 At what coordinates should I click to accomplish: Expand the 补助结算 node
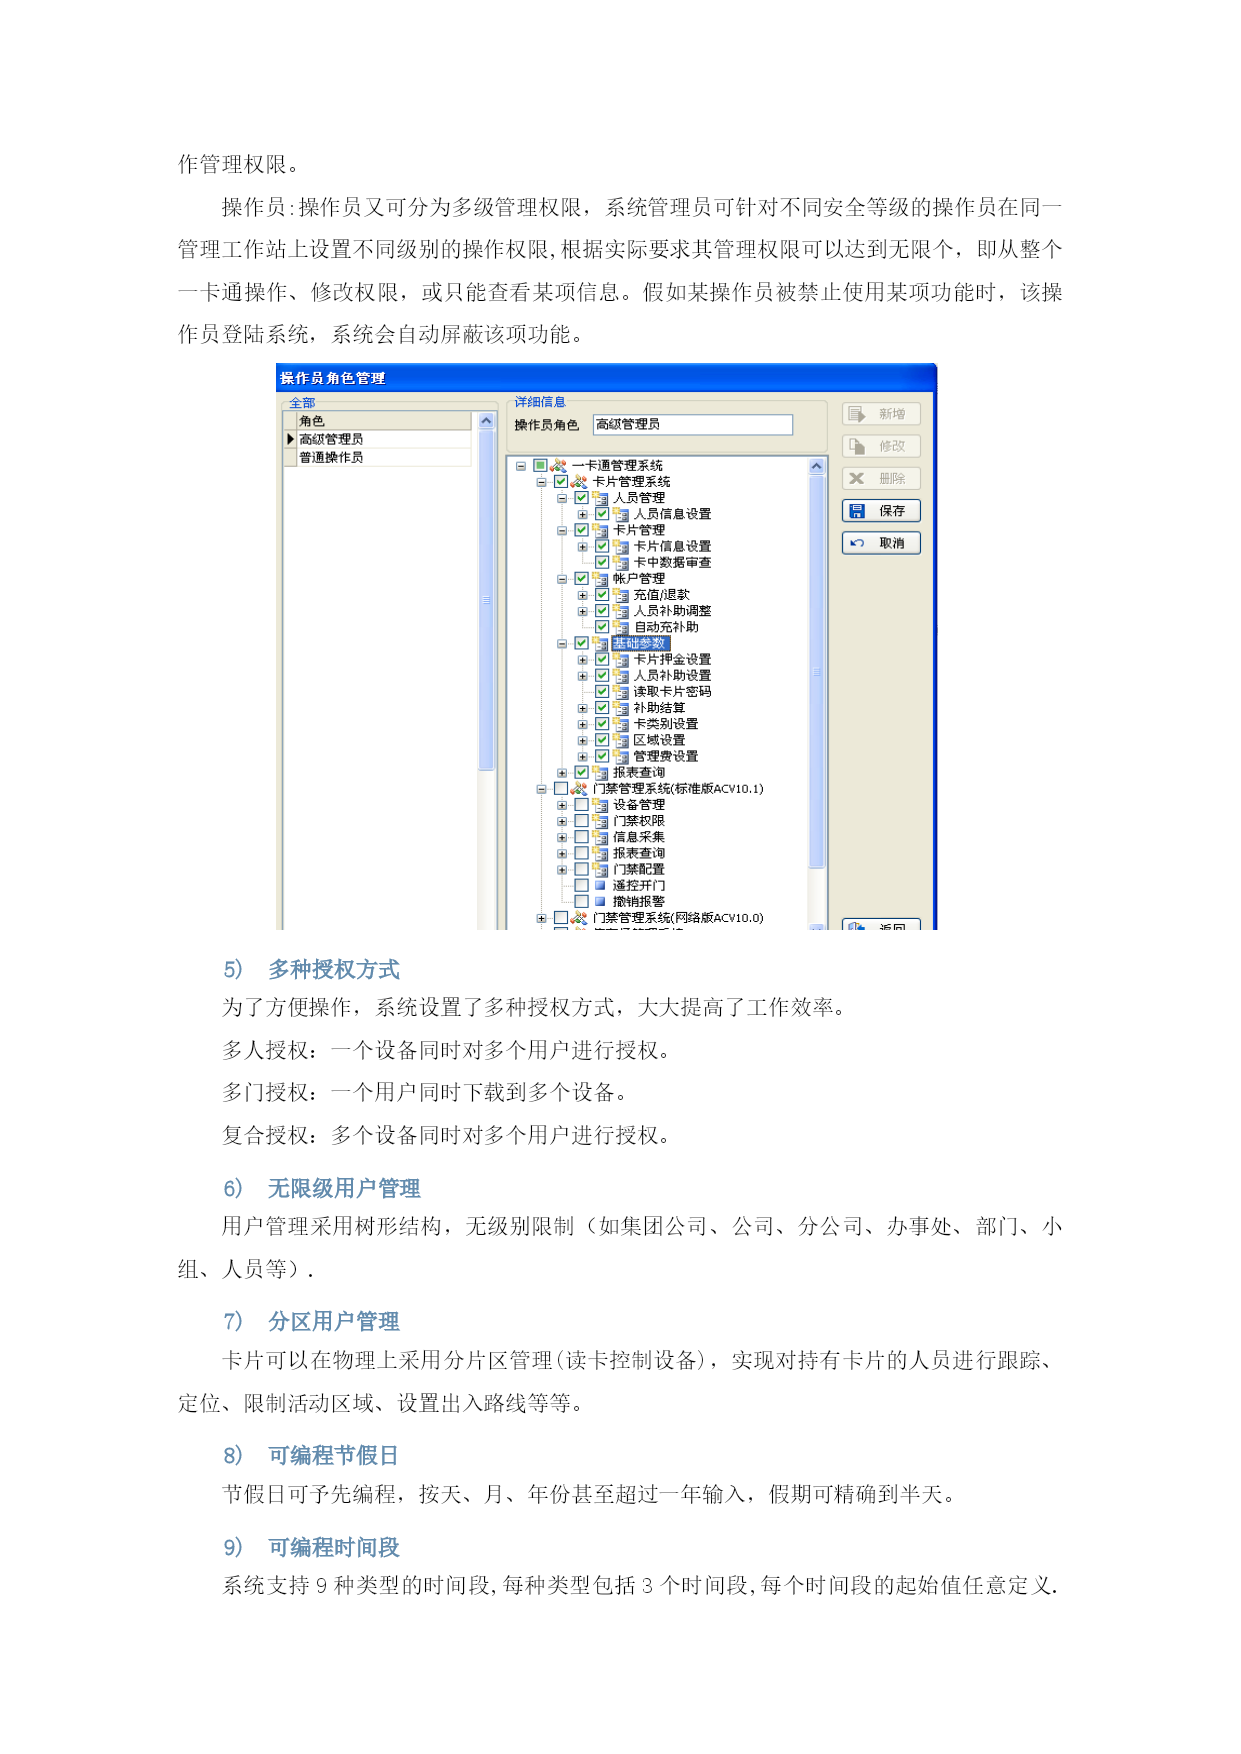pos(583,709)
